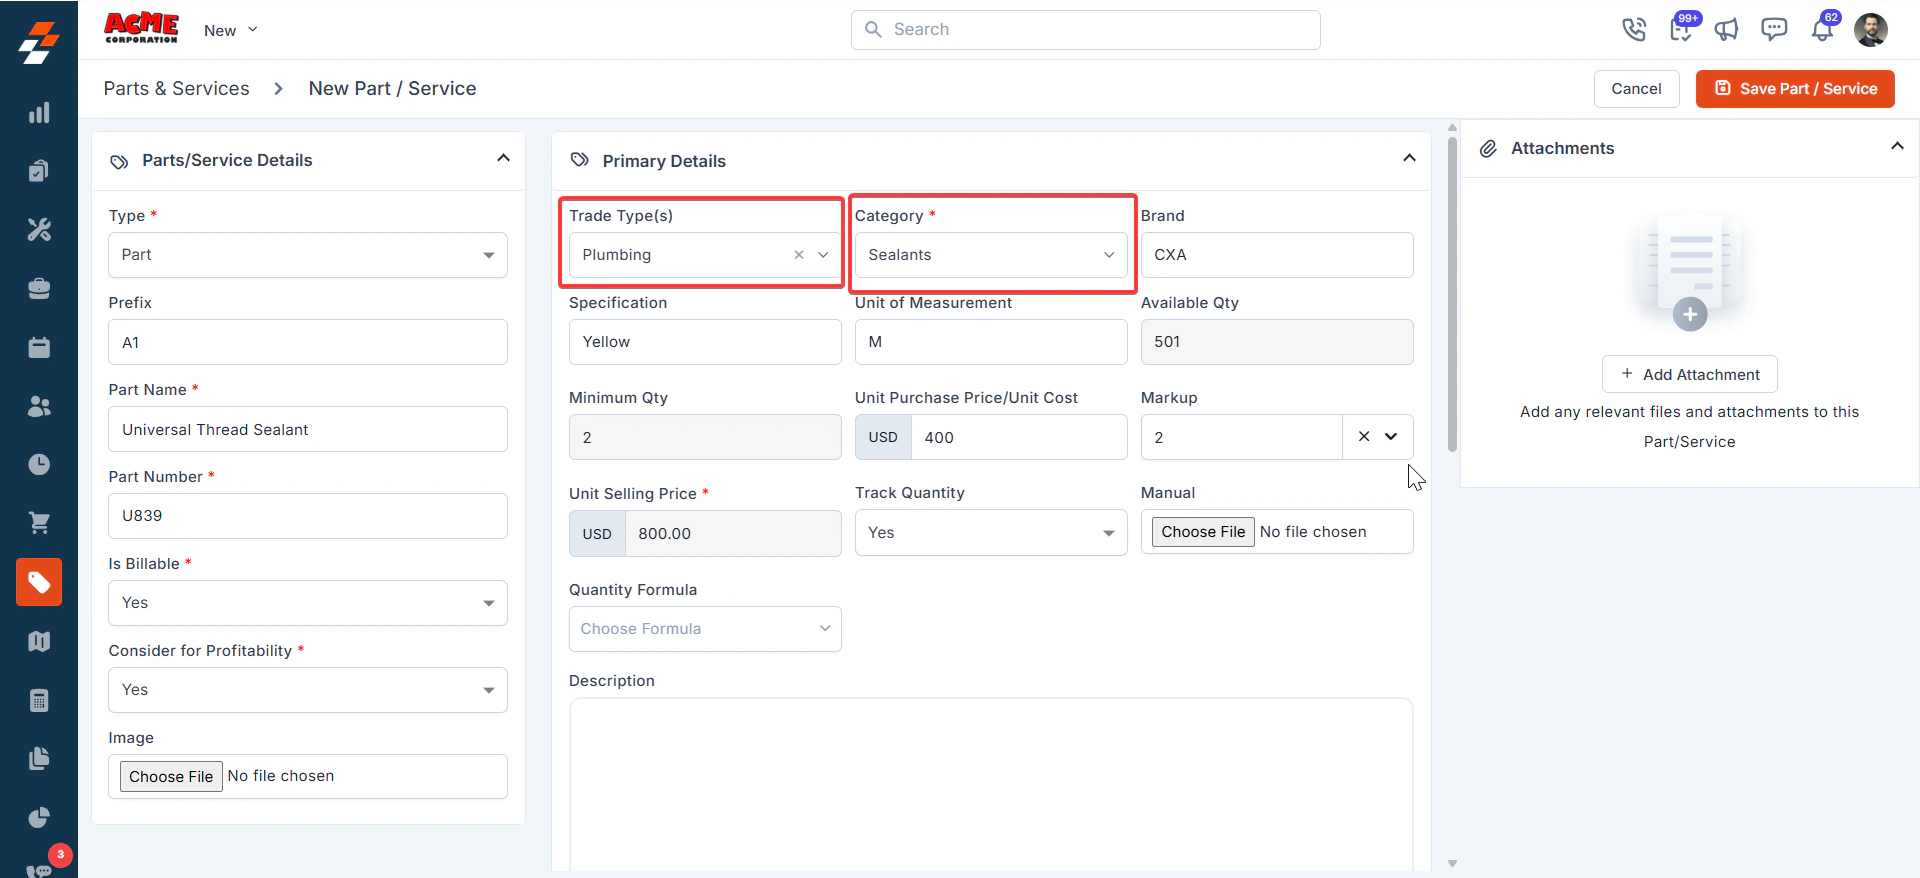
Task: Open the New dropdown menu
Action: click(231, 30)
